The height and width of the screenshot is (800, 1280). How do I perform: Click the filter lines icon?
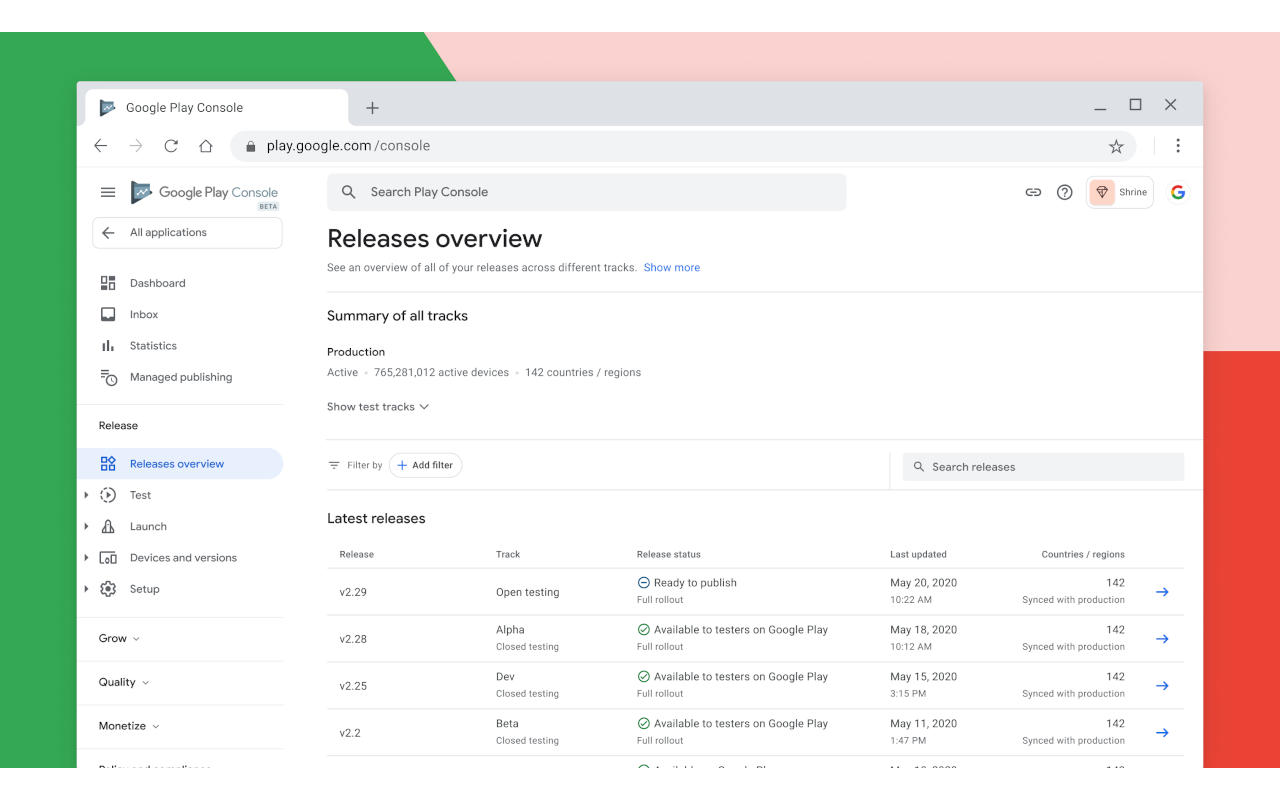[x=334, y=465]
